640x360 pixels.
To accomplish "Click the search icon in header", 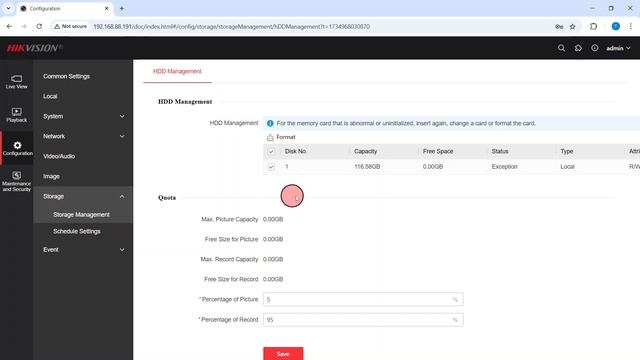I will click(561, 48).
